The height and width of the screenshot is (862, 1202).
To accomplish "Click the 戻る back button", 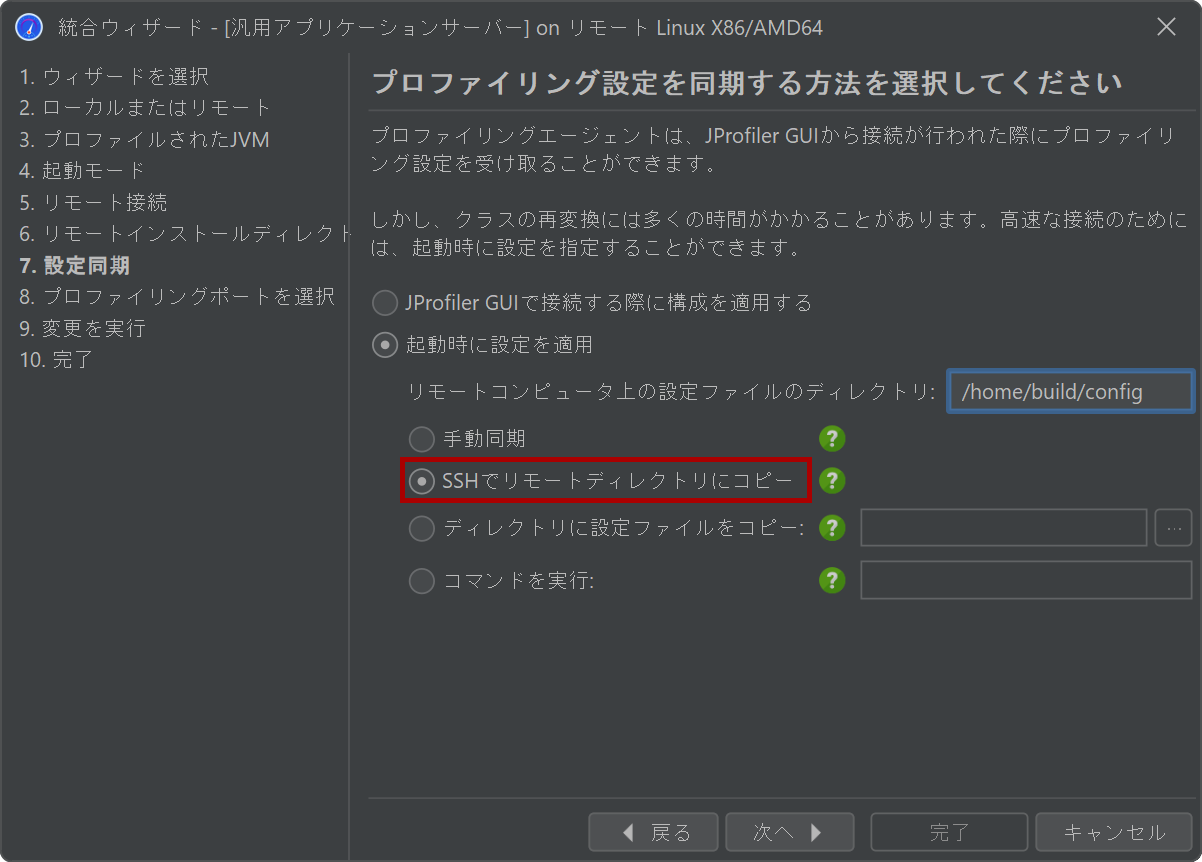I will pos(654,832).
